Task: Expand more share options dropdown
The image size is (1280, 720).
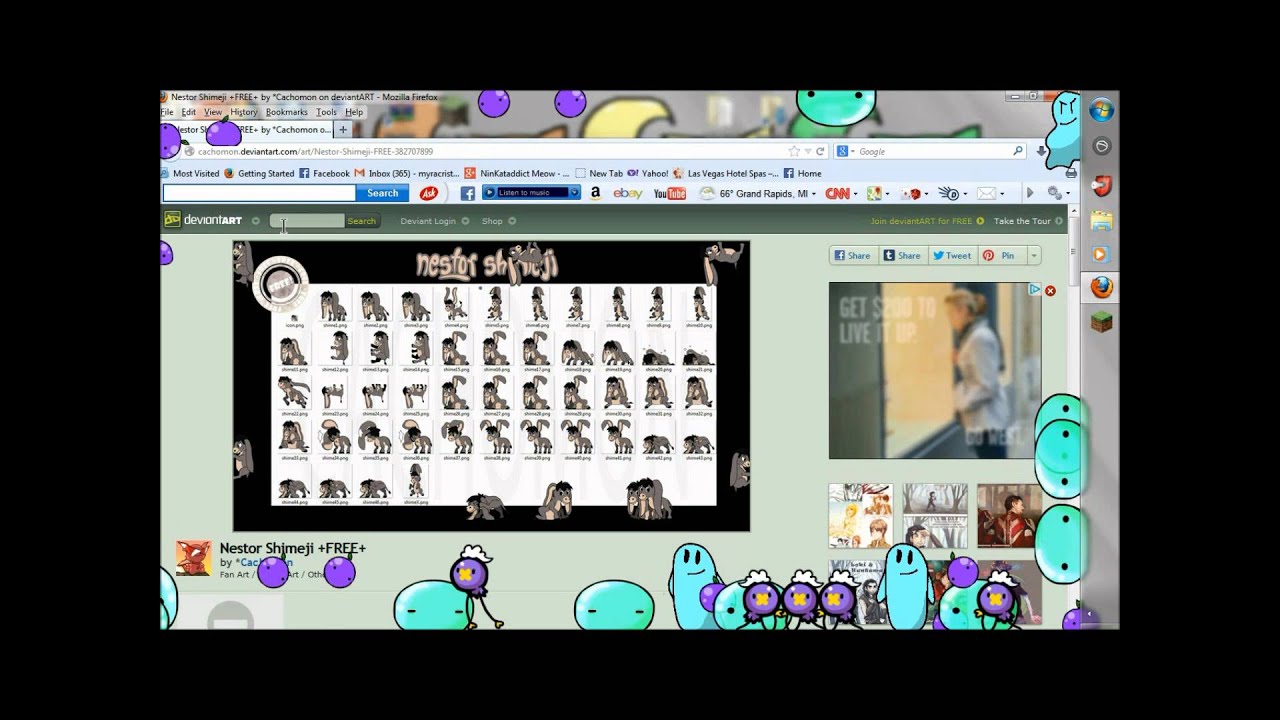Action: [x=1033, y=255]
